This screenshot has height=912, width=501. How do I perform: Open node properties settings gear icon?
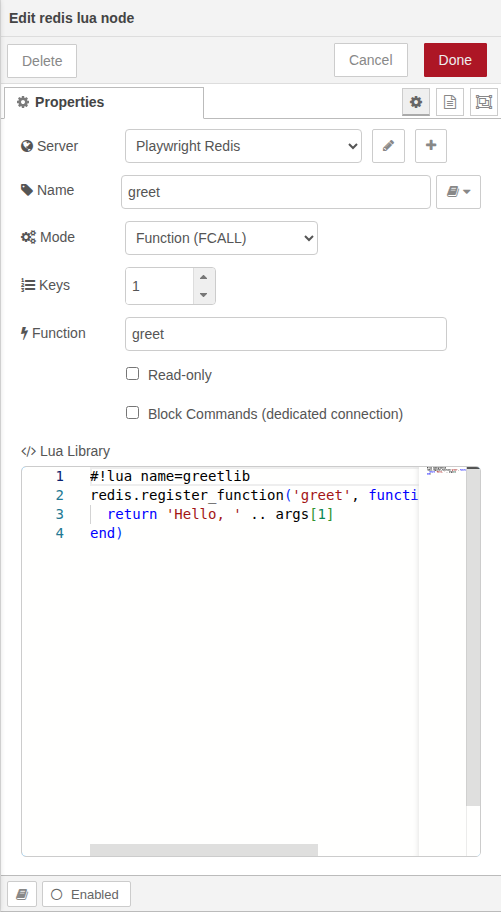point(415,102)
